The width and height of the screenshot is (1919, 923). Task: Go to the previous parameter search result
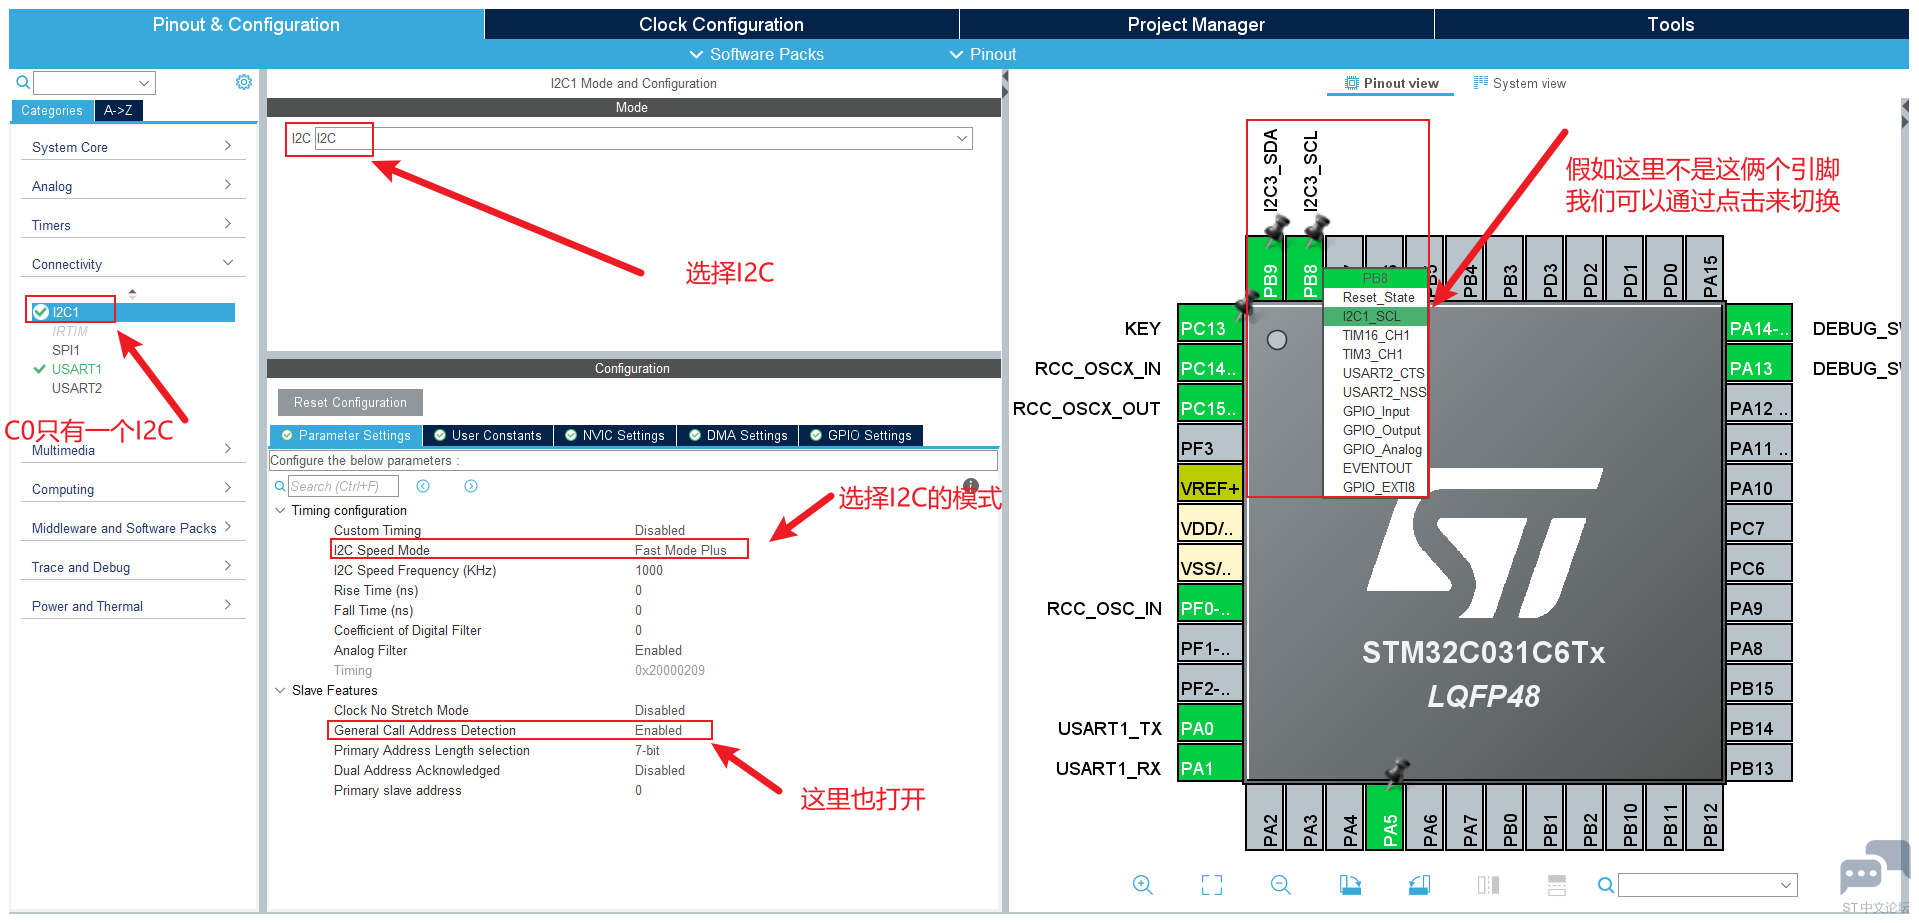click(x=423, y=486)
